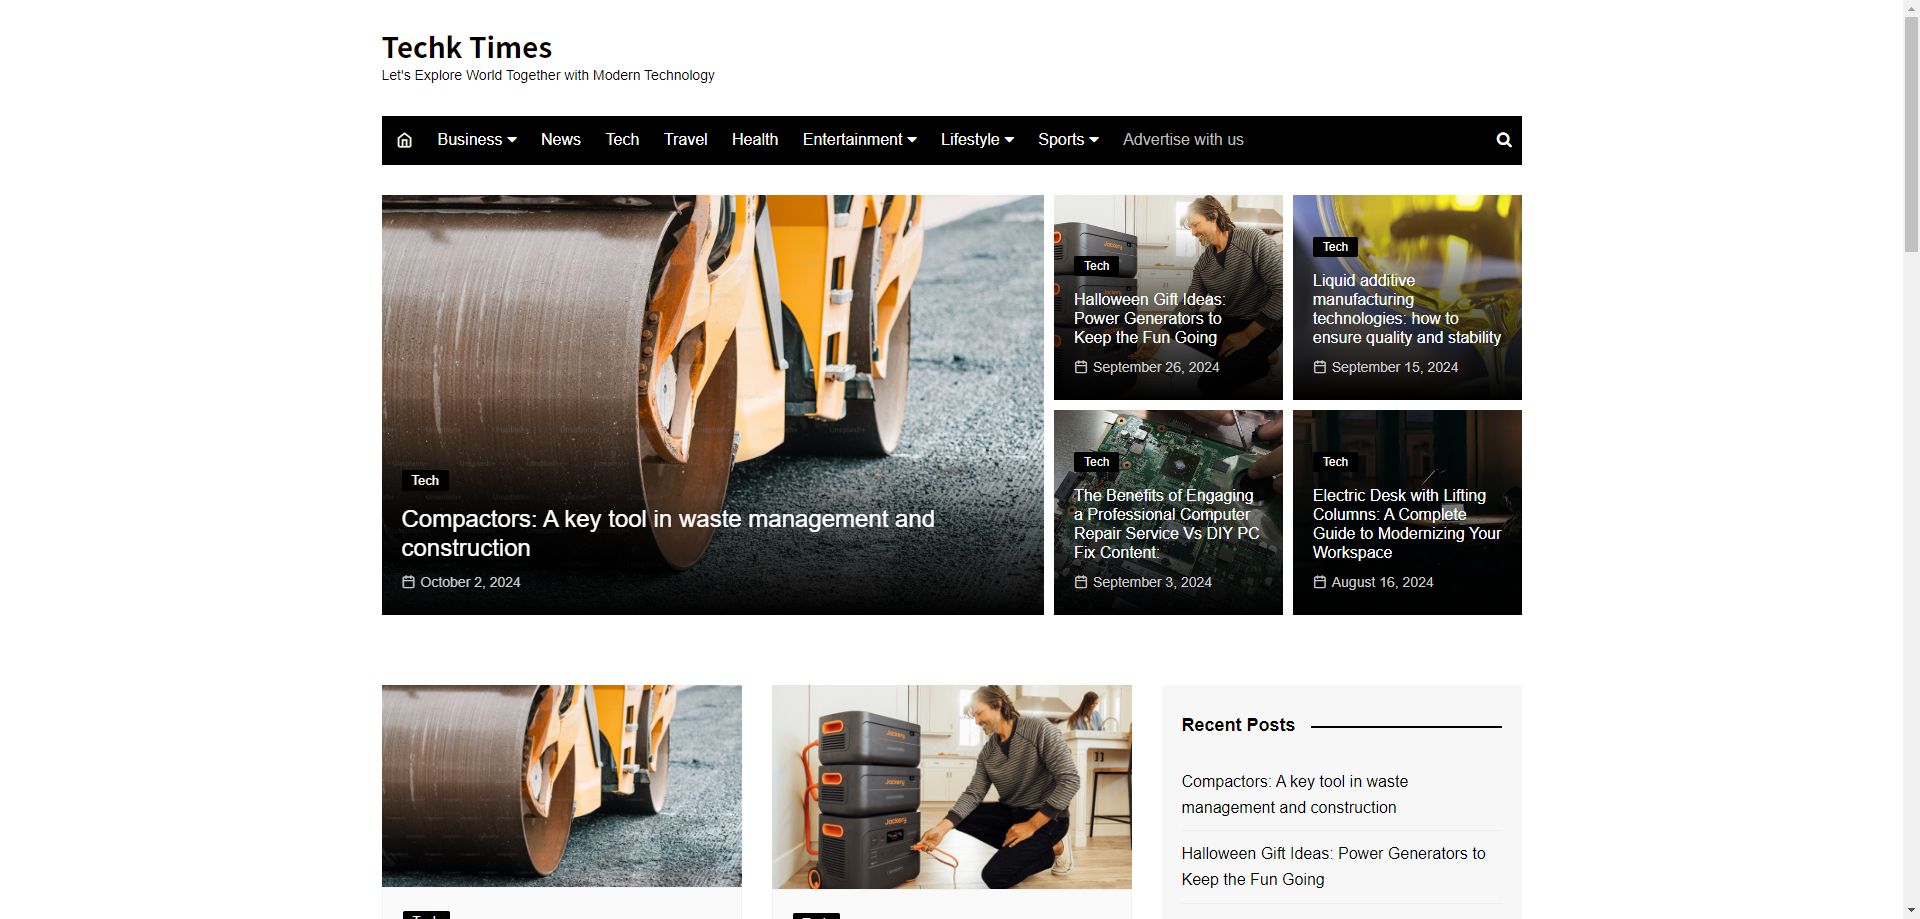Open the search icon in navigation bar

[1504, 140]
